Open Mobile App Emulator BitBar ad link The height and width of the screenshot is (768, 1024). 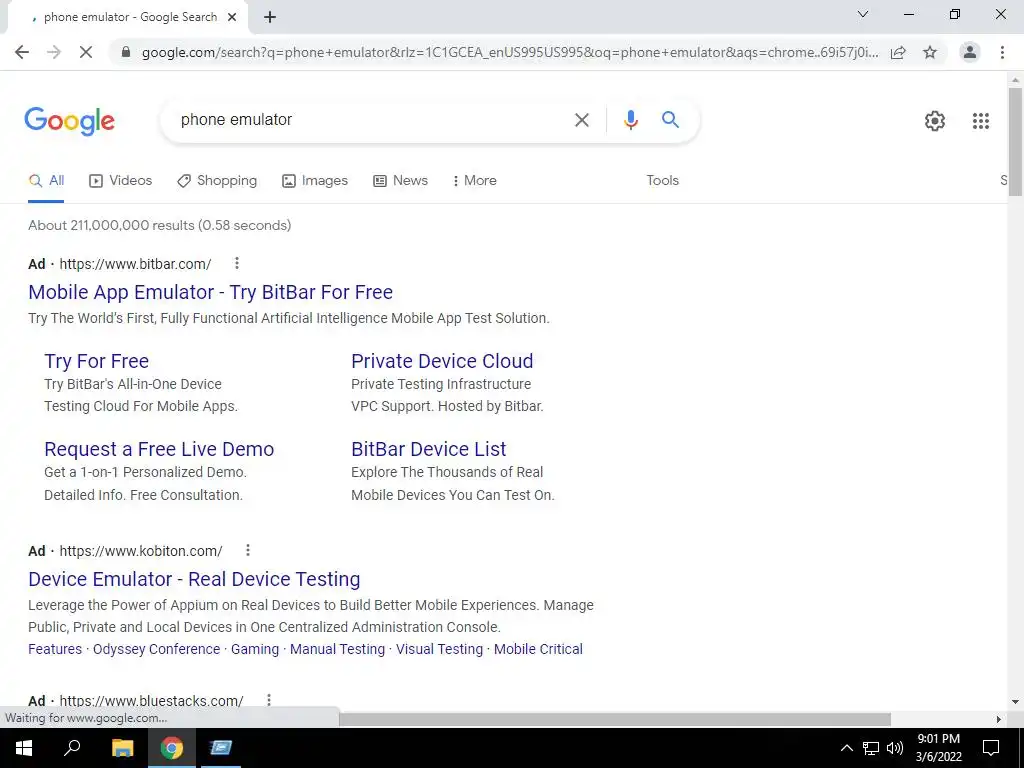tap(210, 292)
